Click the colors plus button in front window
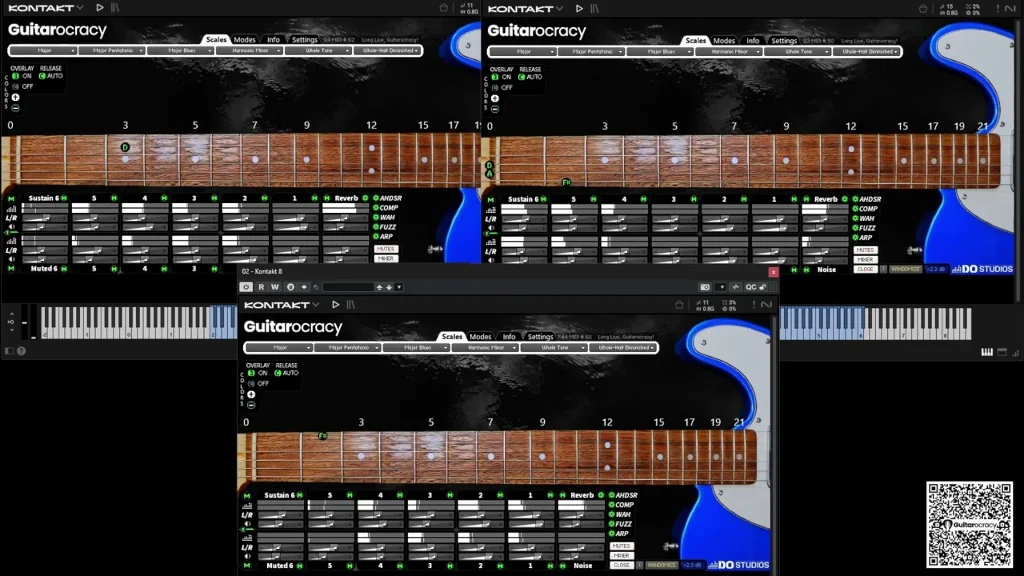This screenshot has height=576, width=1024. [251, 394]
